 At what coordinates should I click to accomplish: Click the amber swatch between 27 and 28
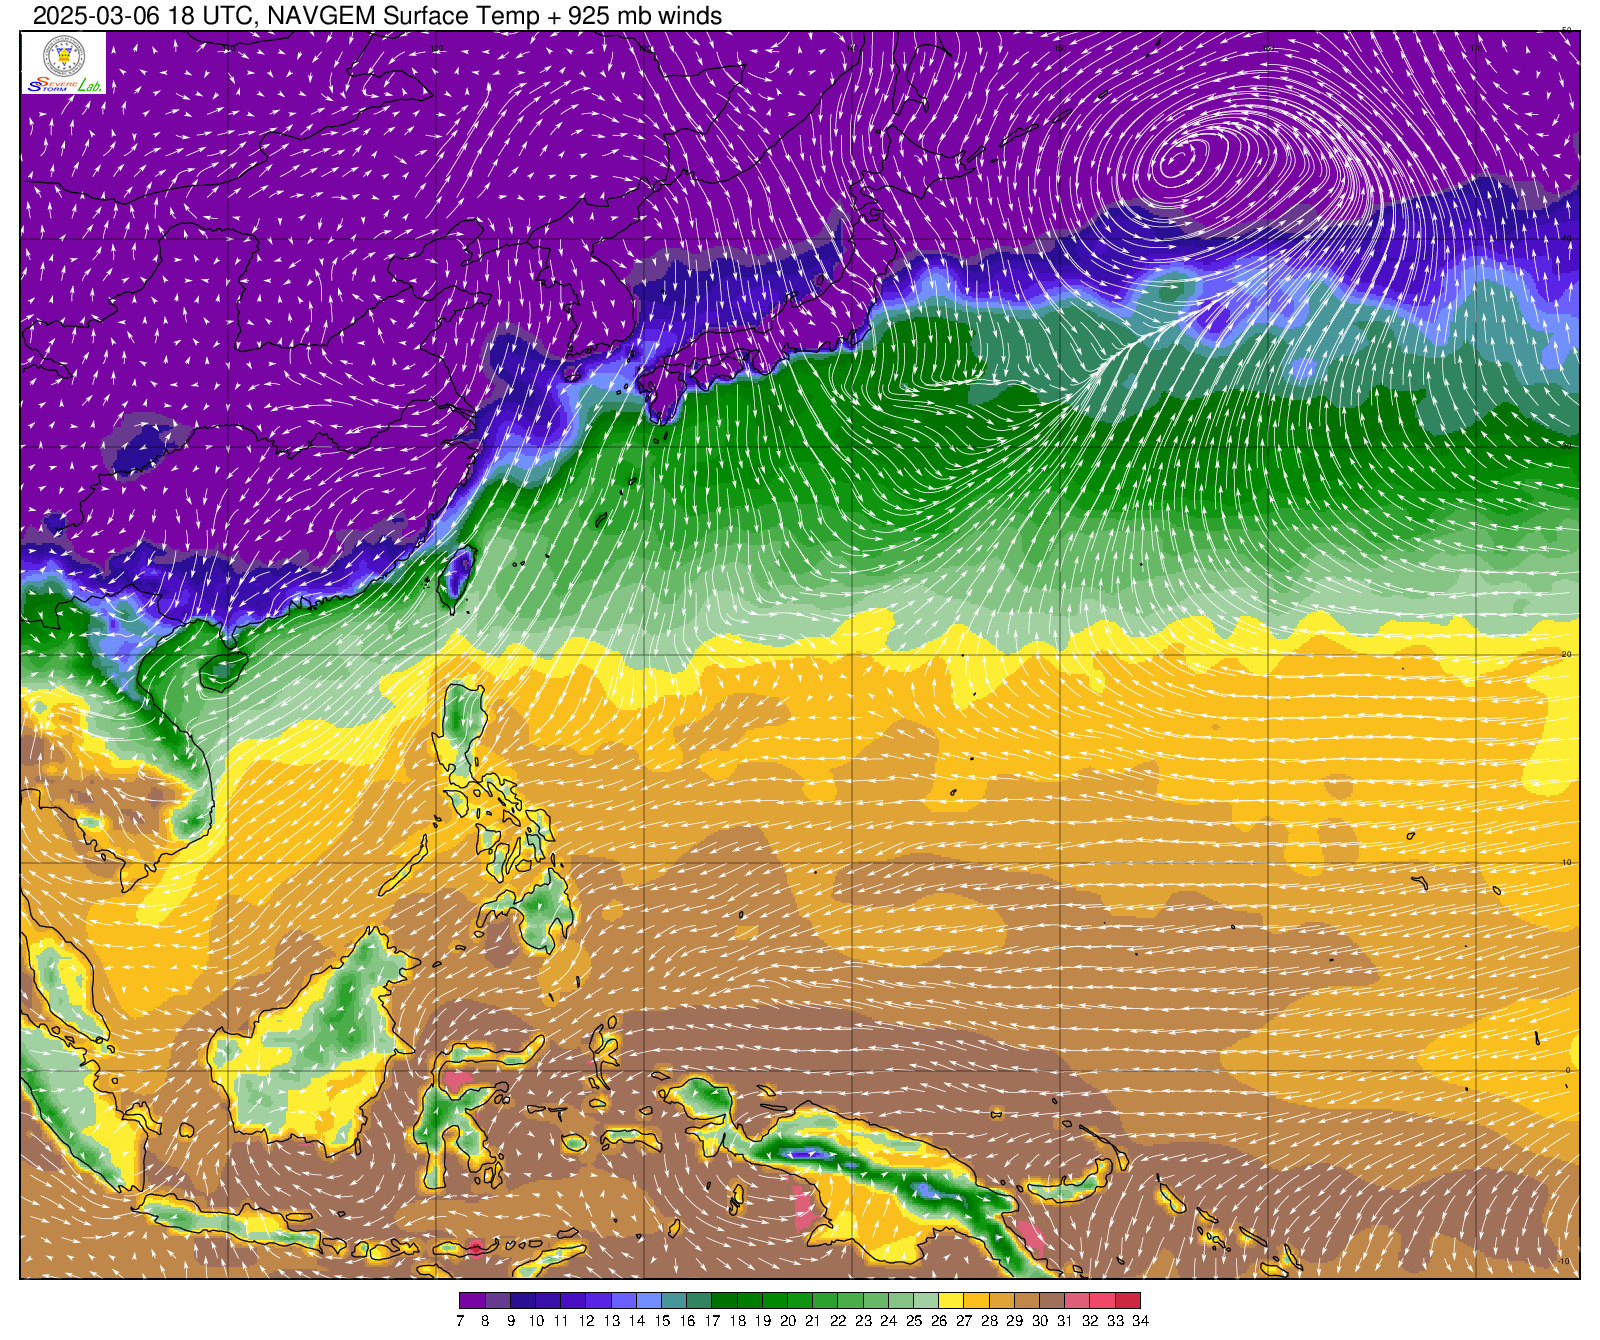pos(977,1300)
